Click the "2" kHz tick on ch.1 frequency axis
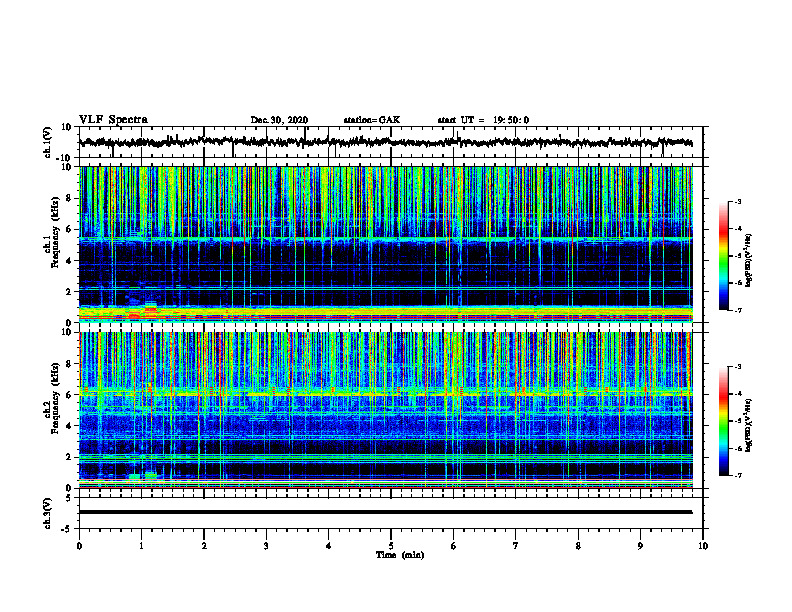 point(69,292)
